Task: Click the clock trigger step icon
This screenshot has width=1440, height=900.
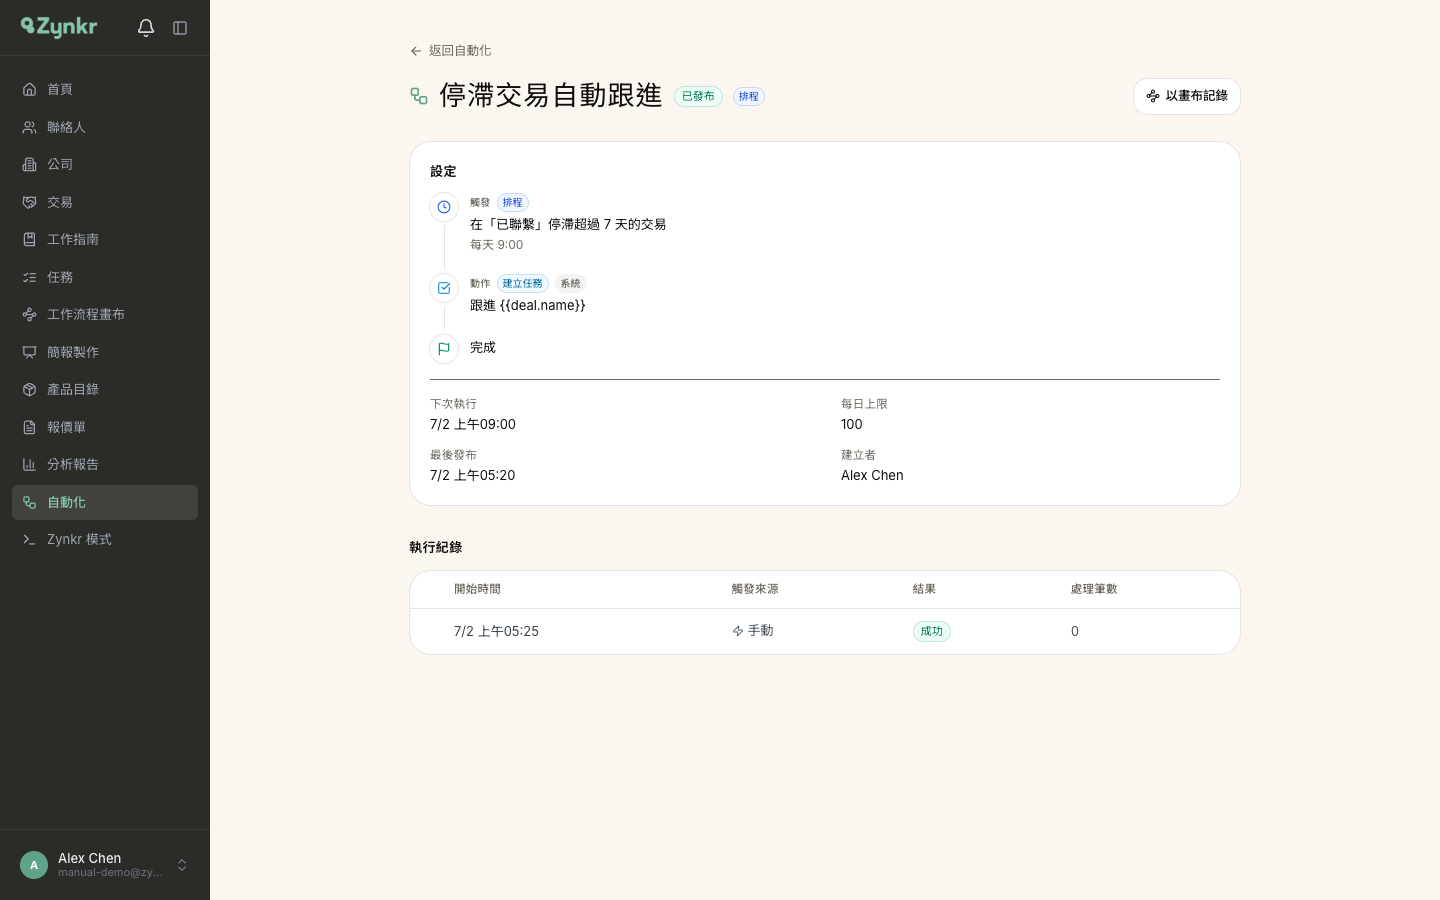Action: (x=444, y=207)
